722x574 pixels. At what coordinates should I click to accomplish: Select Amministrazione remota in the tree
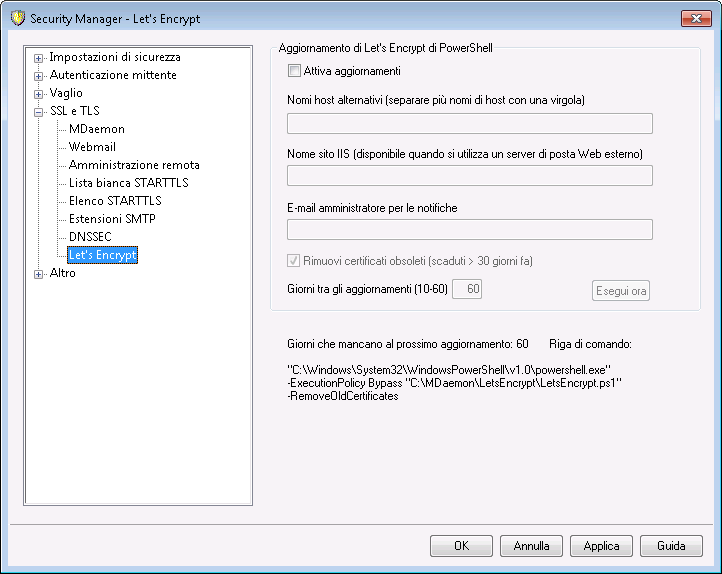[134, 165]
